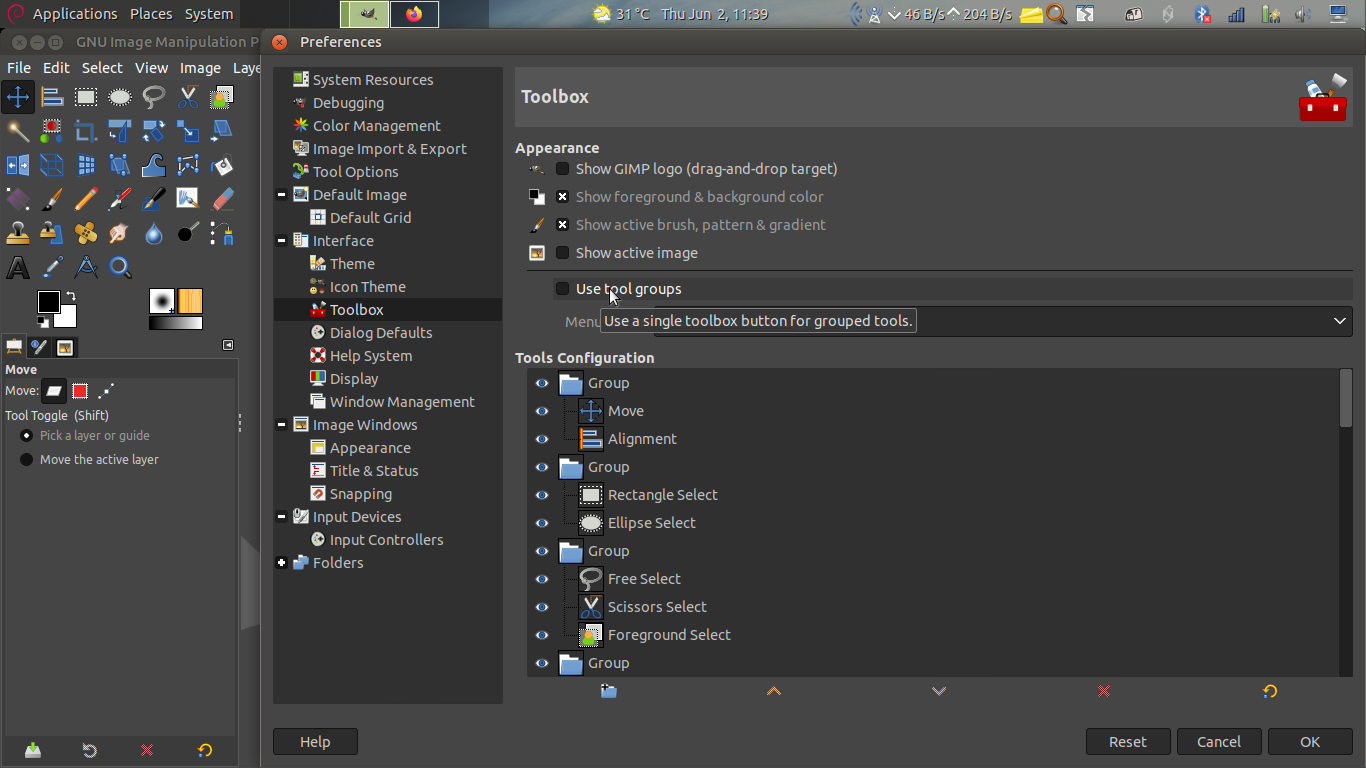
Task: Collapse the Image Windows tree node
Action: 282,425
